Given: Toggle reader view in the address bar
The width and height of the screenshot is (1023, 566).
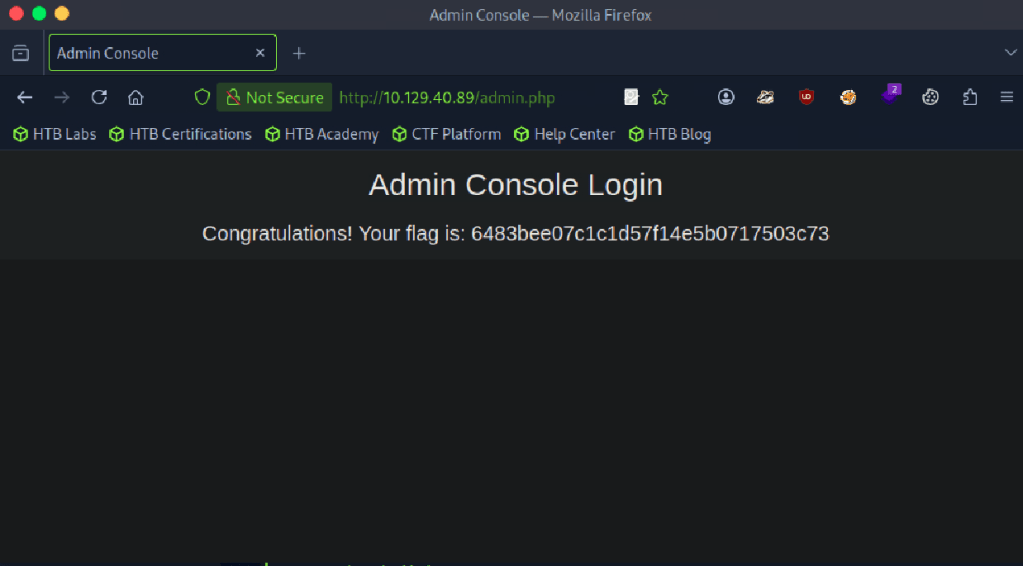Looking at the screenshot, I should click(632, 97).
